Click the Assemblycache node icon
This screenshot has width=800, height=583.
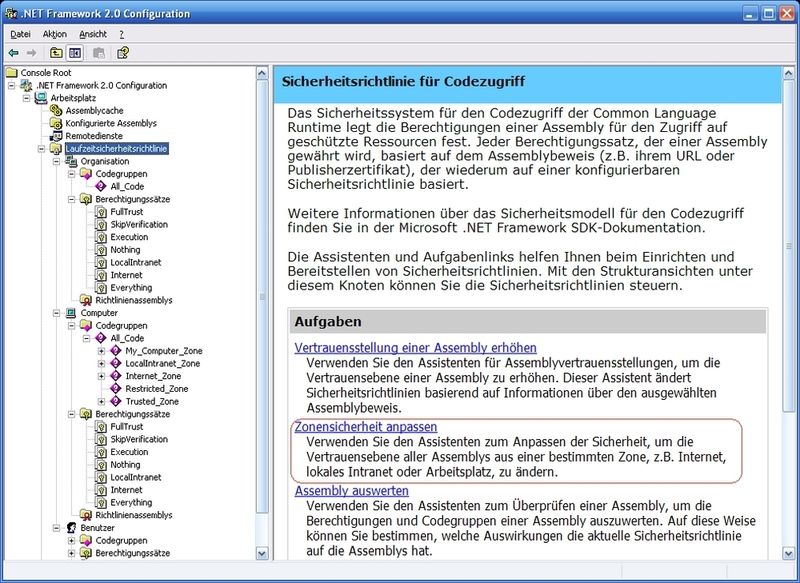[x=56, y=110]
